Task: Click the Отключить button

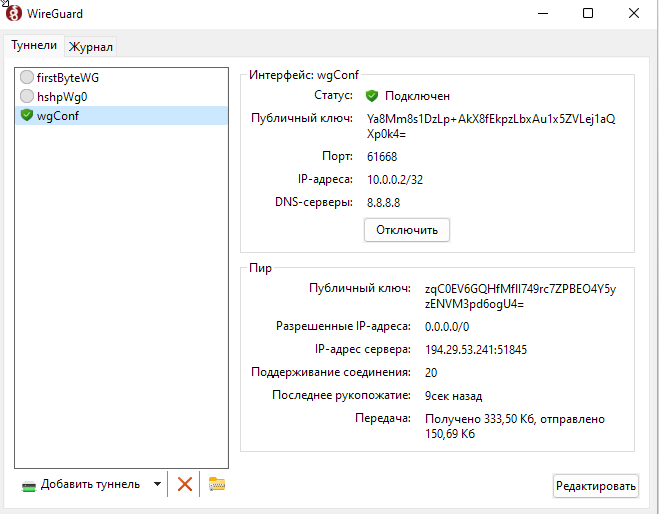Action: pyautogui.click(x=407, y=230)
